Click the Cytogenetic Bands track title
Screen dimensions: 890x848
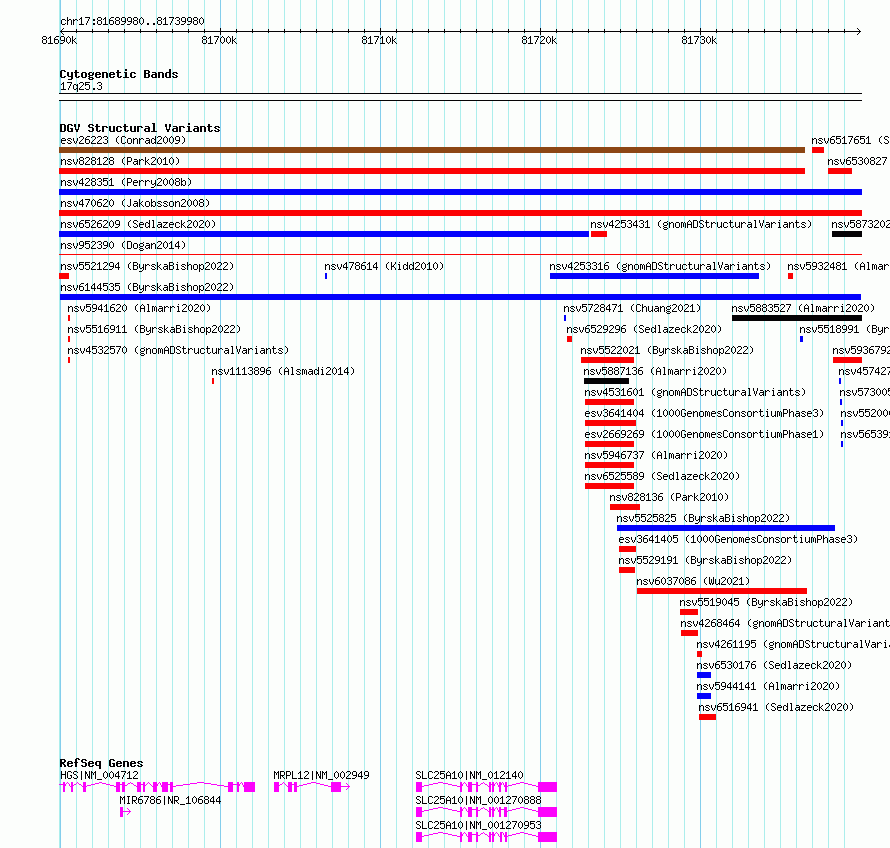click(x=119, y=74)
